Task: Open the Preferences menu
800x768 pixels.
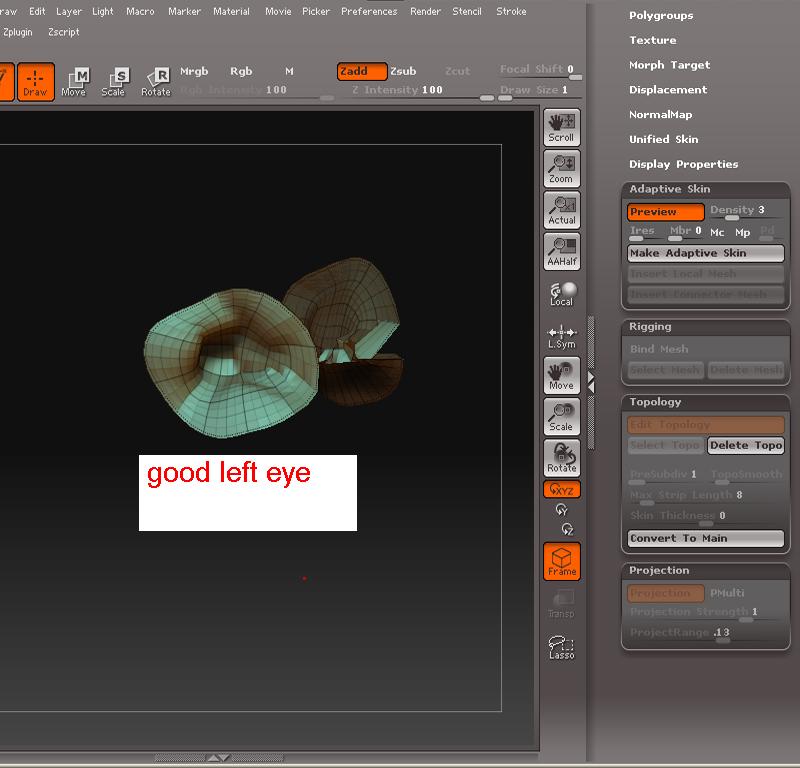Action: 369,12
